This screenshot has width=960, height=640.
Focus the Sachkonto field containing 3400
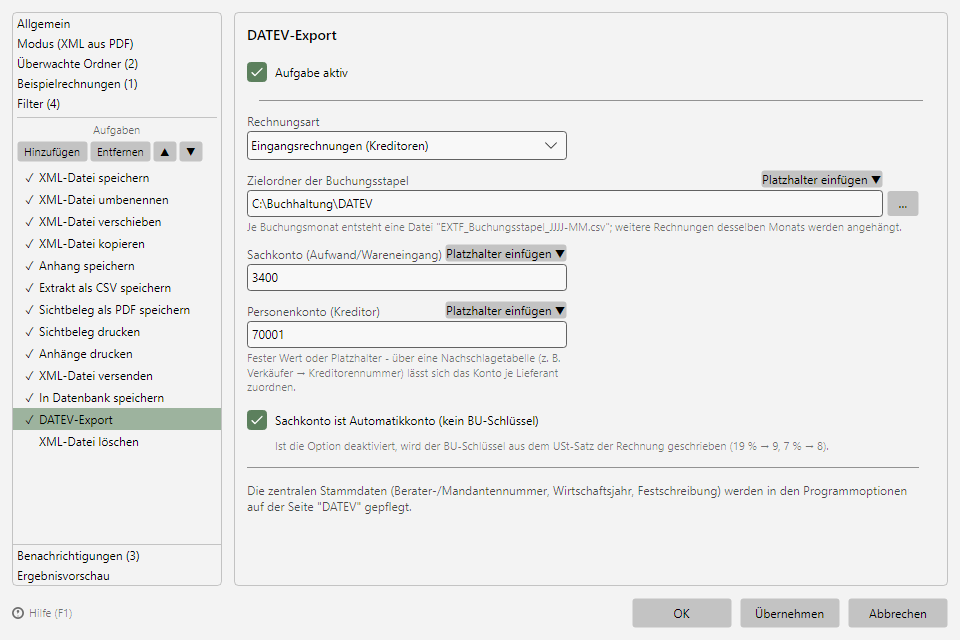point(407,277)
